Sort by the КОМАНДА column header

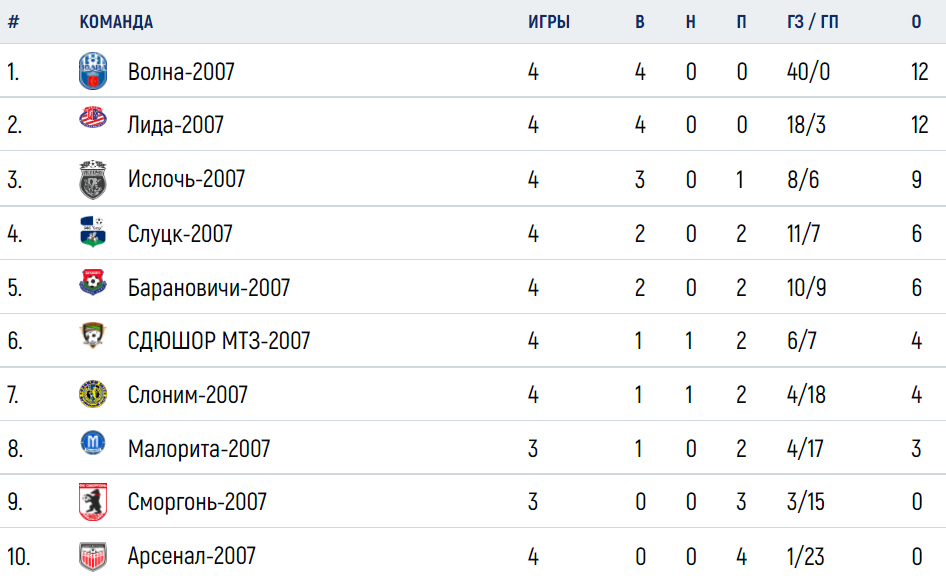coord(116,22)
